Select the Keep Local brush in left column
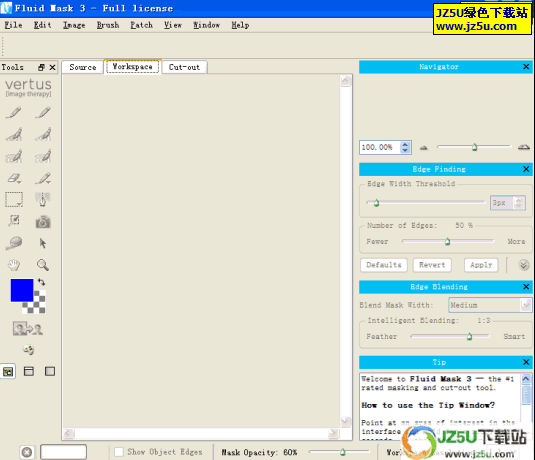 [x=14, y=134]
